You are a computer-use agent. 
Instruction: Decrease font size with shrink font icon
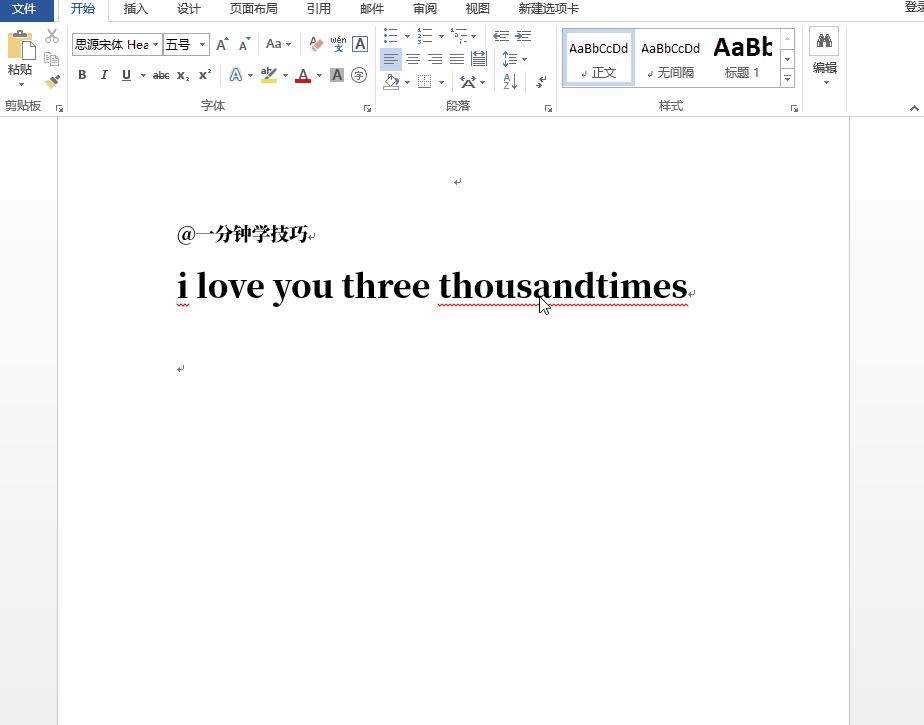coord(245,44)
